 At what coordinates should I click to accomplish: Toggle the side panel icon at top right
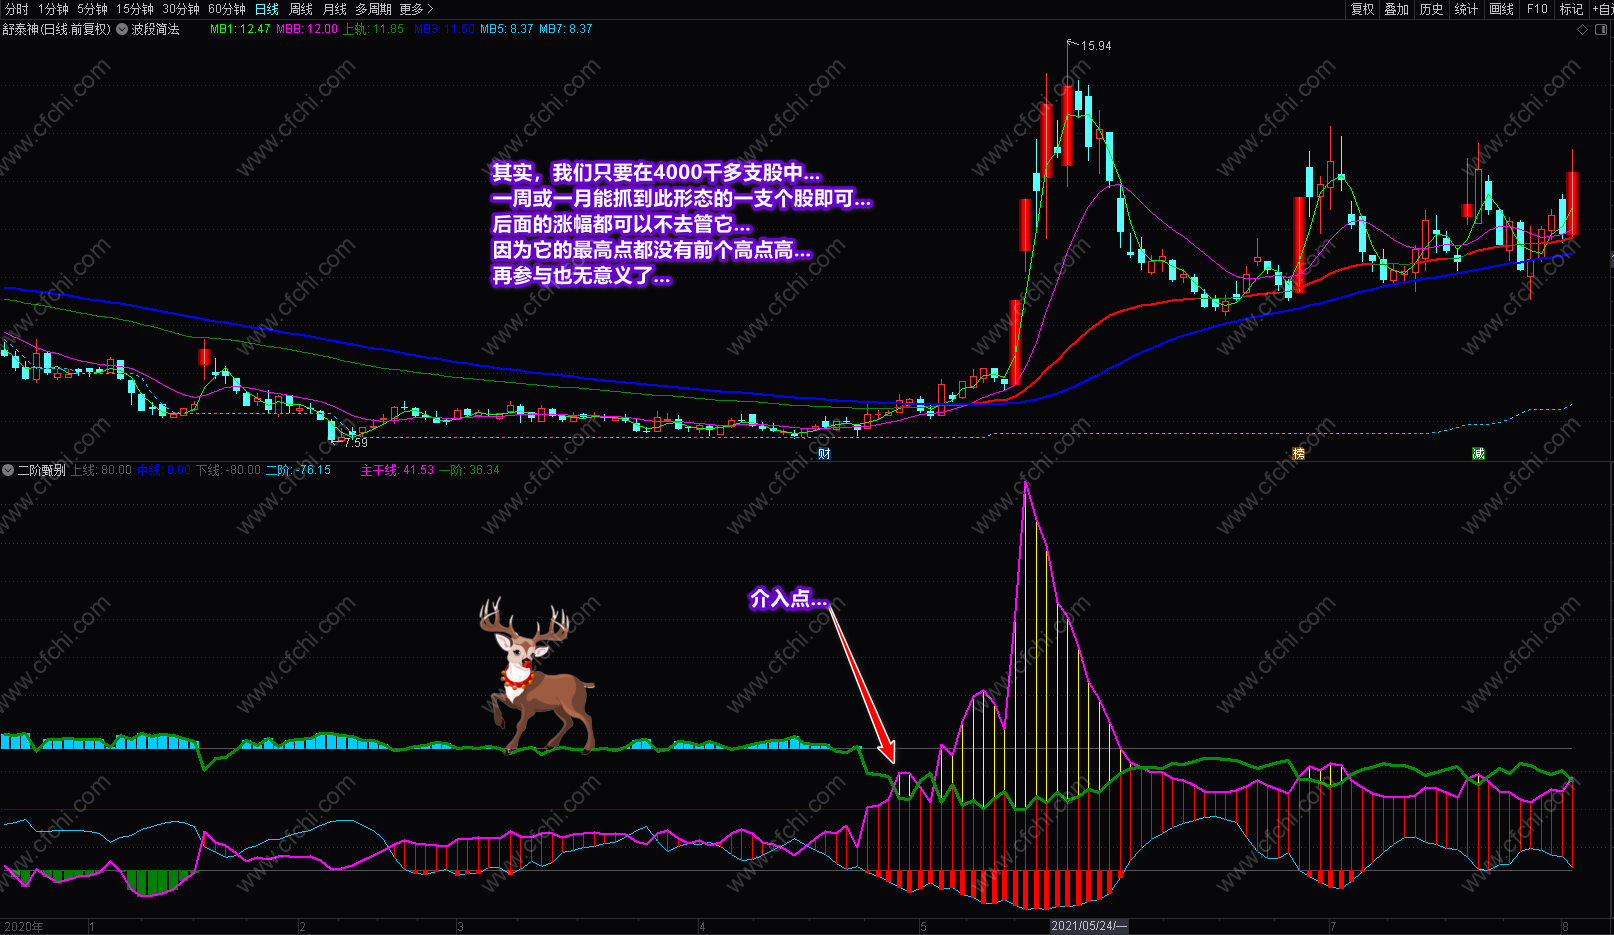pyautogui.click(x=1600, y=29)
